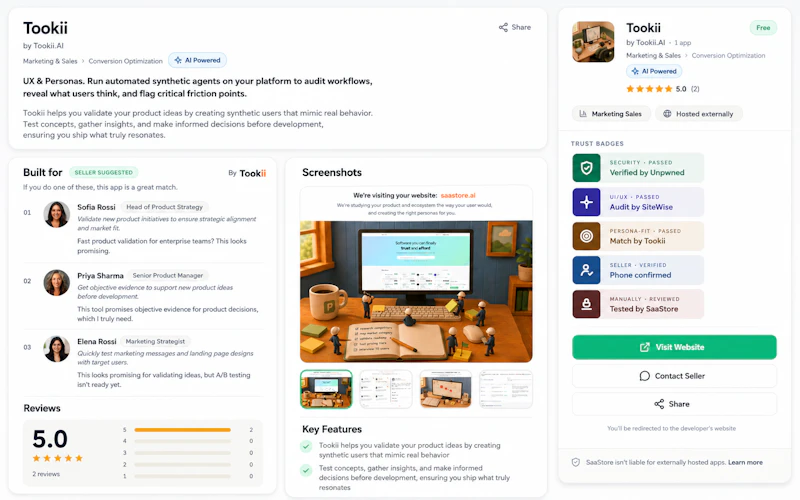Click the 1 app text in sidebar

pyautogui.click(x=683, y=43)
